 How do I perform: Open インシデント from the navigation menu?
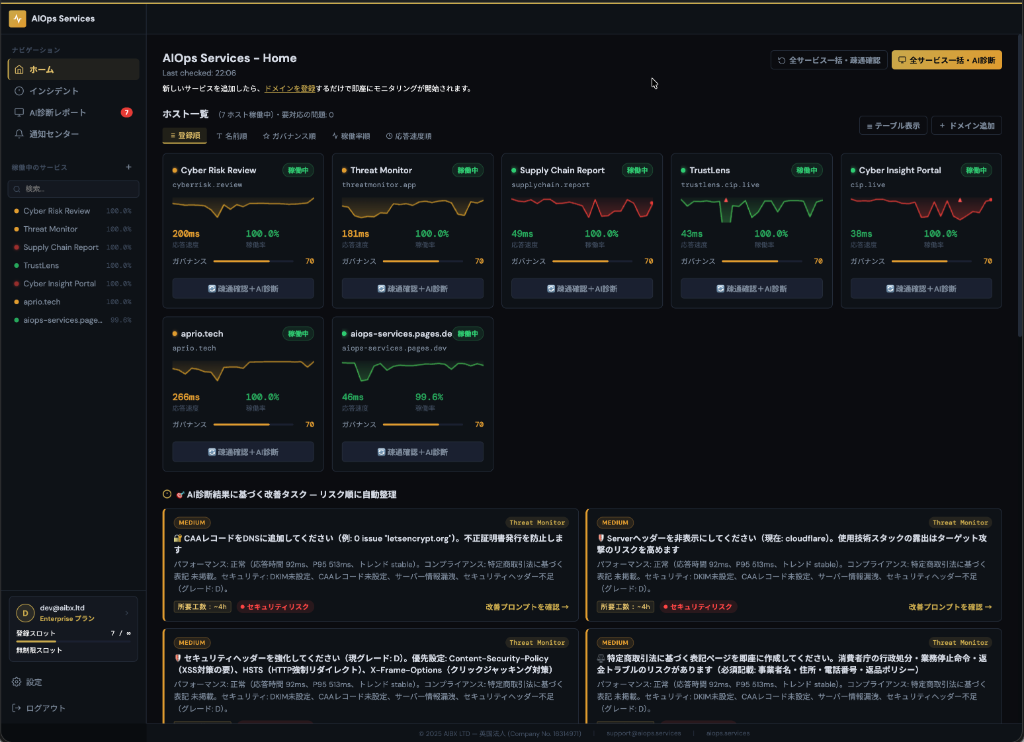coord(54,91)
